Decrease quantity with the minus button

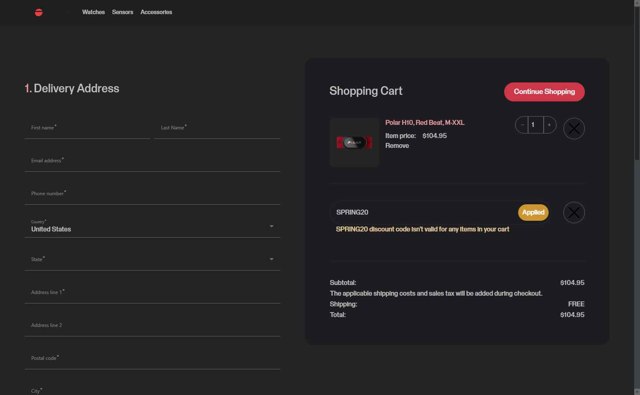pos(522,125)
